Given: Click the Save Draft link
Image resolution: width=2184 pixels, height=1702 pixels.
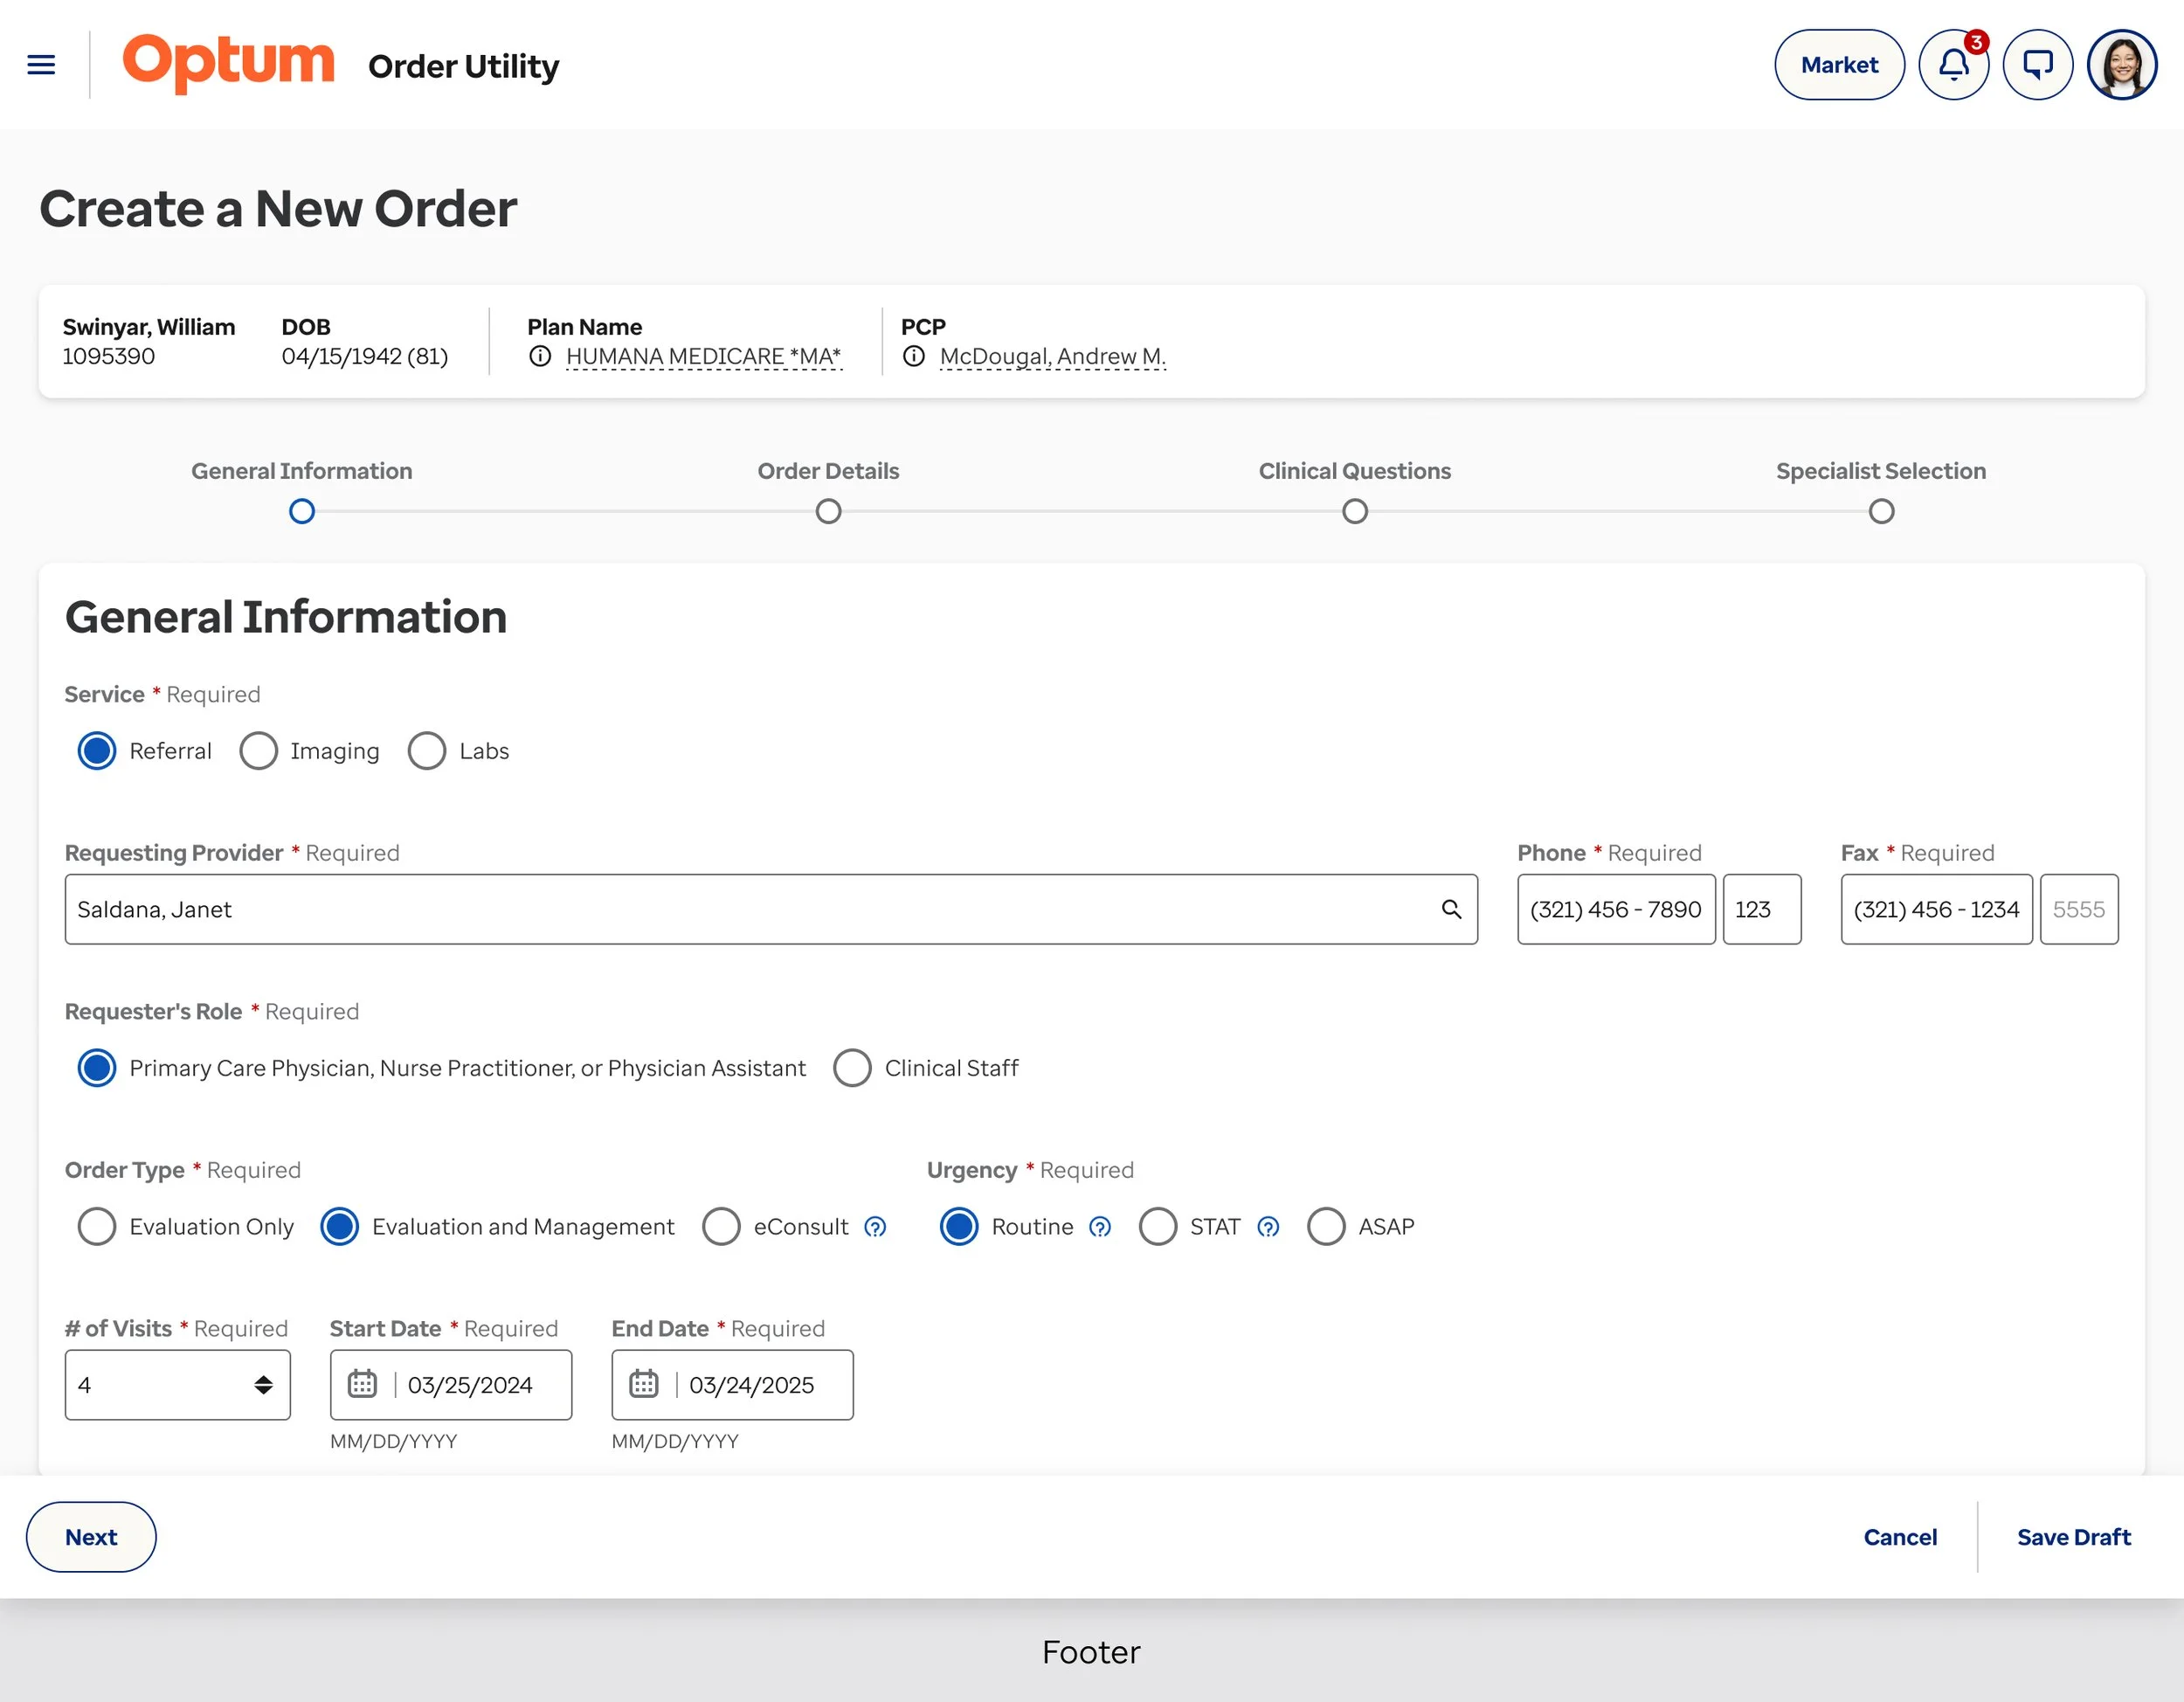Looking at the screenshot, I should [2073, 1537].
